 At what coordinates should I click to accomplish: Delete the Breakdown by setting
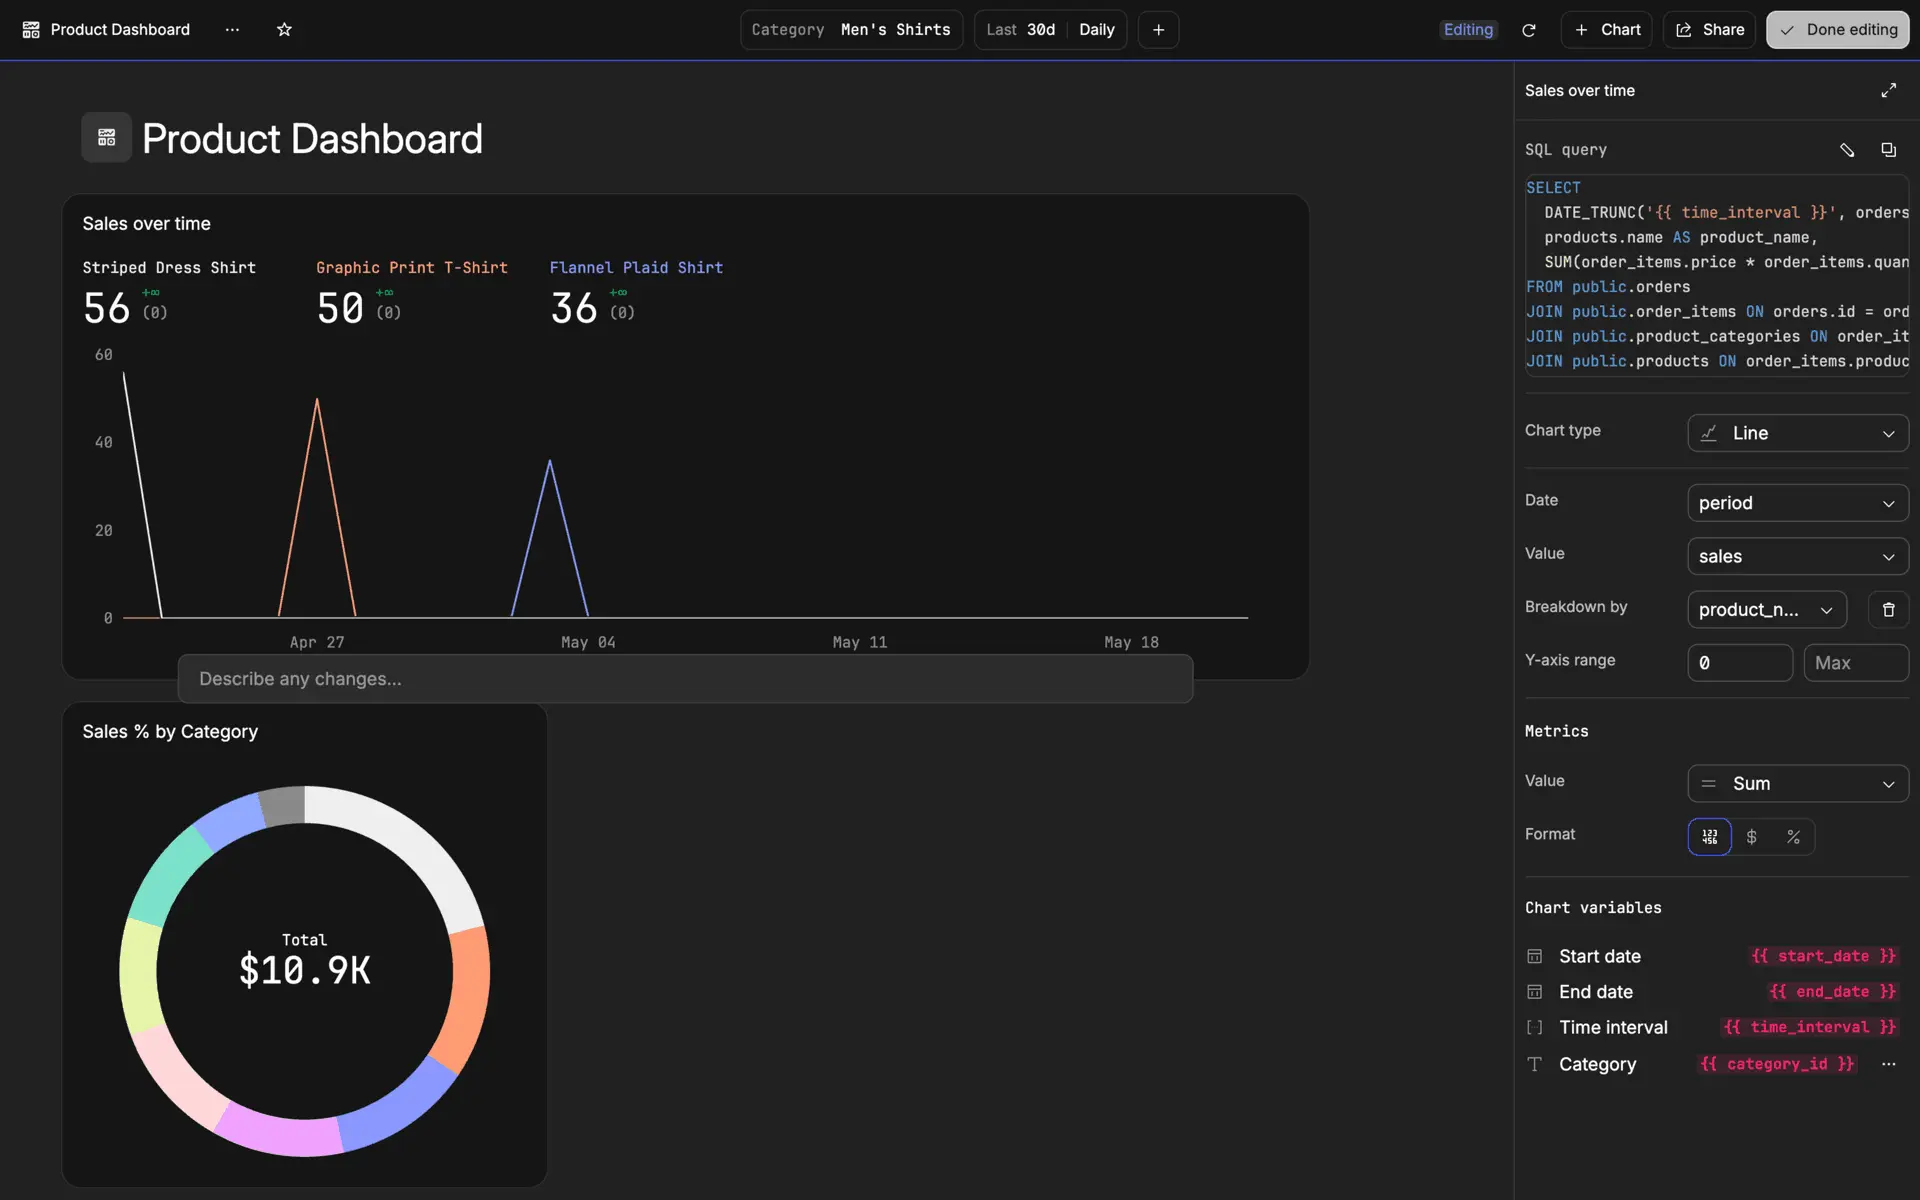[x=1888, y=610]
